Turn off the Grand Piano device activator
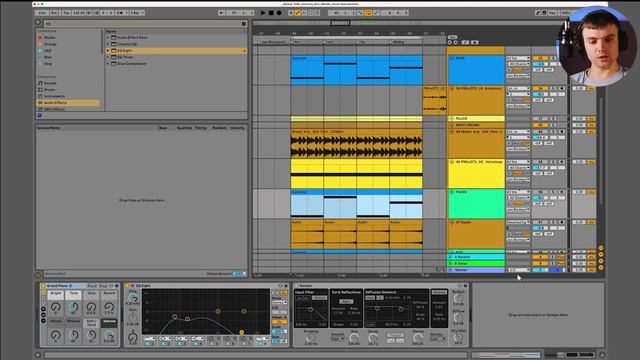 (x=43, y=286)
